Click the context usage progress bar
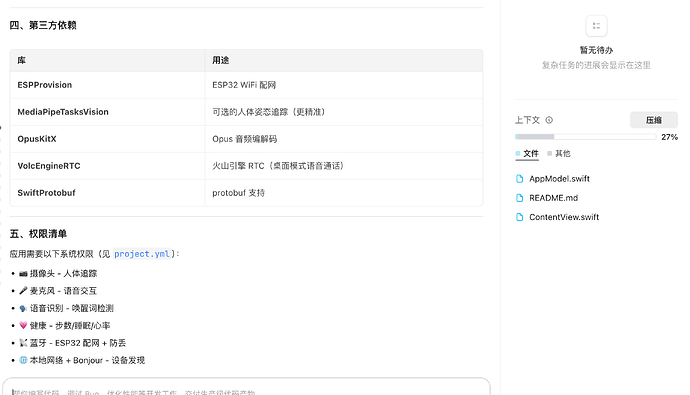This screenshot has height=395, width=690. pyautogui.click(x=585, y=137)
